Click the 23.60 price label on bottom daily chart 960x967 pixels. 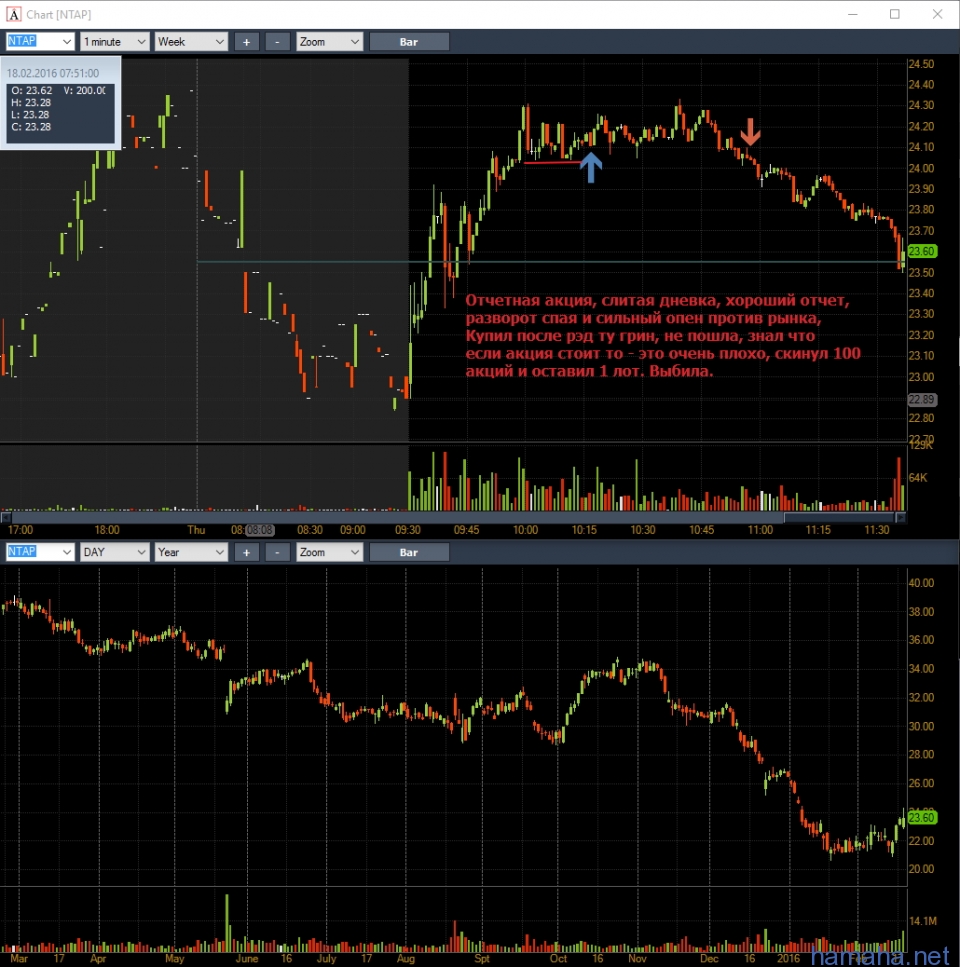[x=922, y=817]
